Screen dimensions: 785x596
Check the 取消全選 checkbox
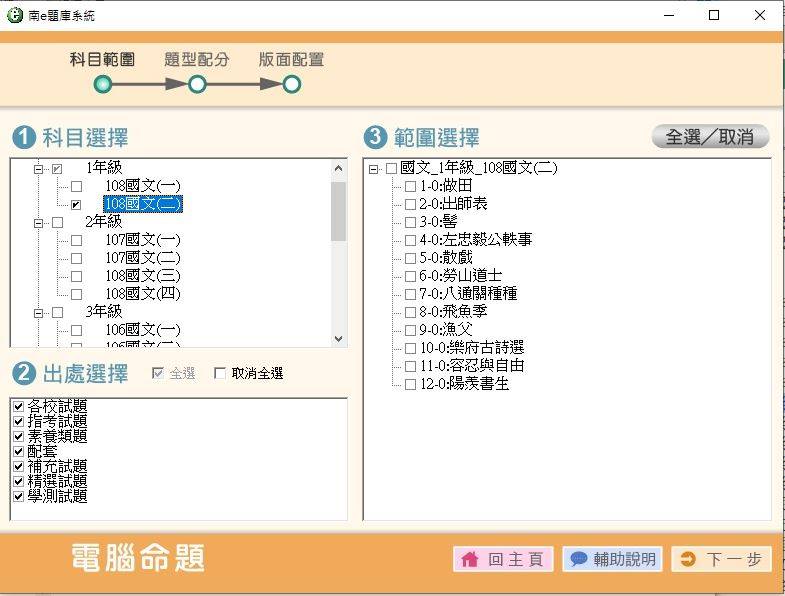[x=219, y=373]
